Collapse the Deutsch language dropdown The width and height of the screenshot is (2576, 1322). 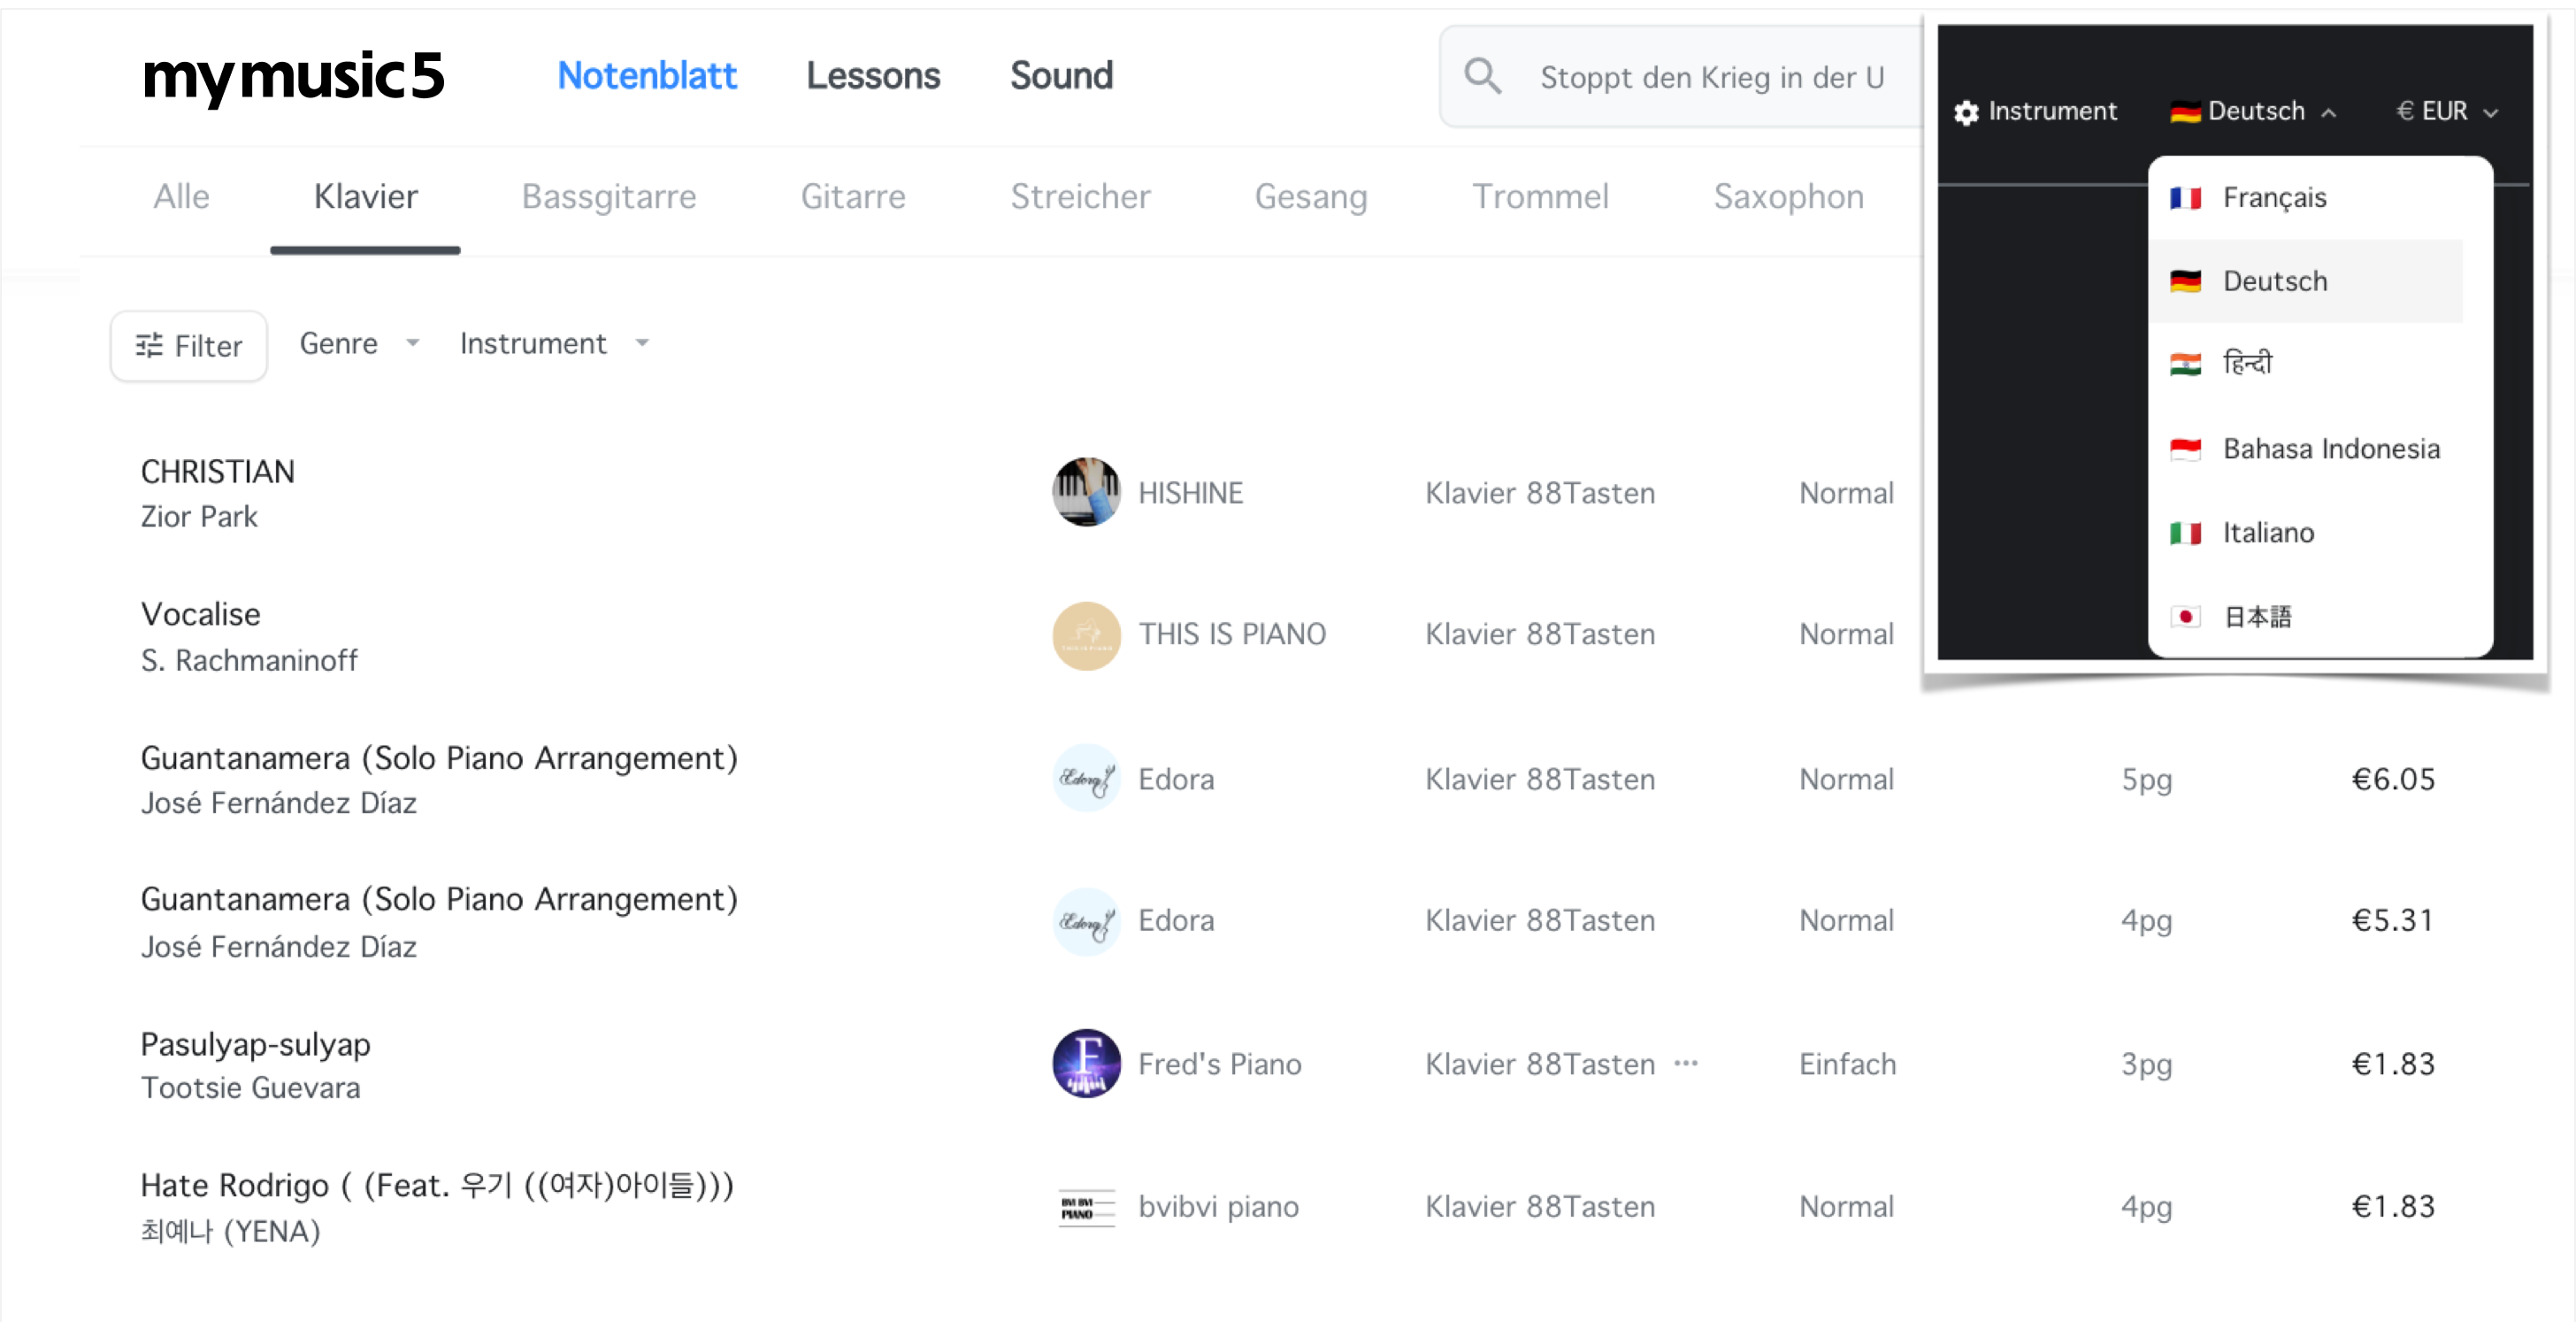tap(2254, 111)
